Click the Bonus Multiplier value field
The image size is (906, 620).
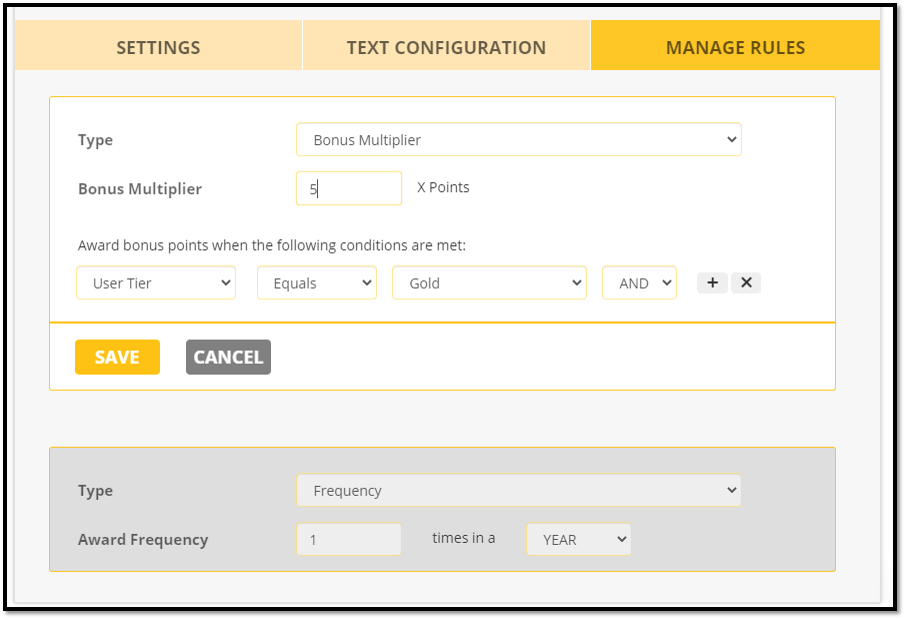(349, 188)
